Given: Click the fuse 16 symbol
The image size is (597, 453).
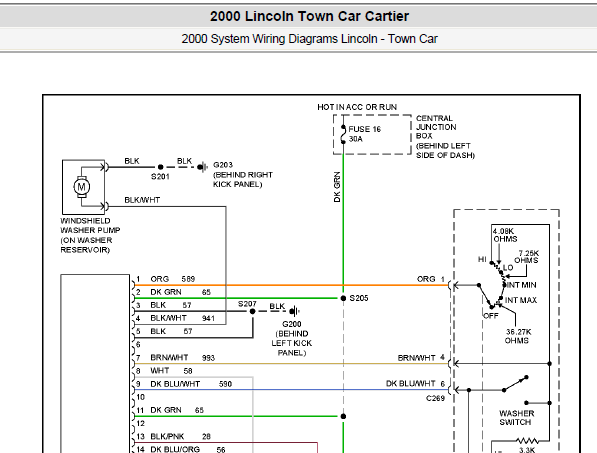Looking at the screenshot, I should tap(343, 134).
